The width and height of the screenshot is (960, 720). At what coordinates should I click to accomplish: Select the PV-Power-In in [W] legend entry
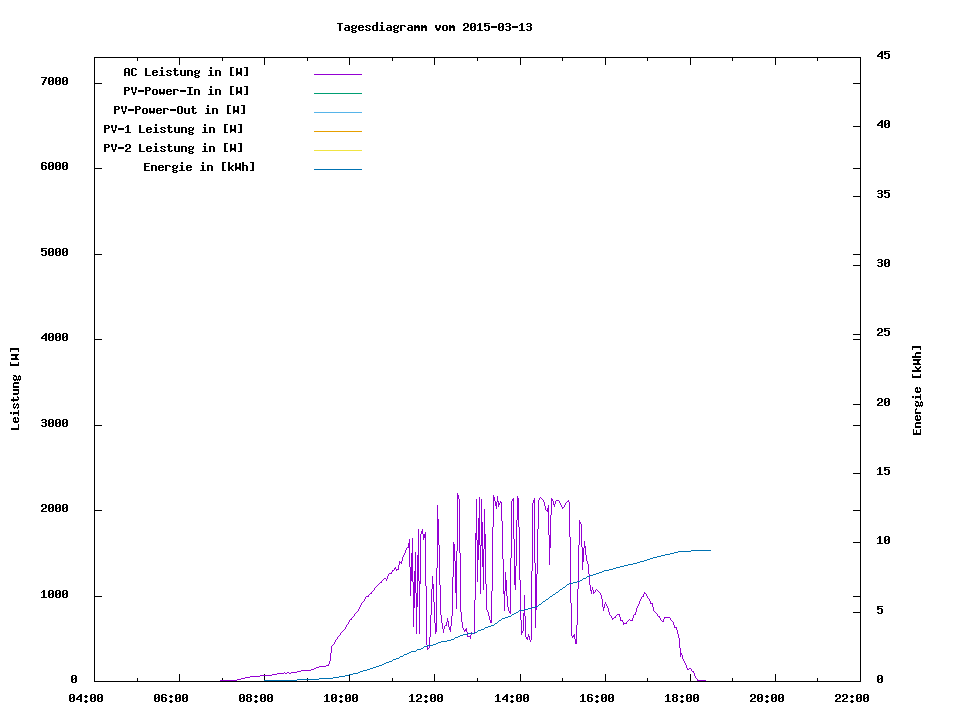(186, 91)
